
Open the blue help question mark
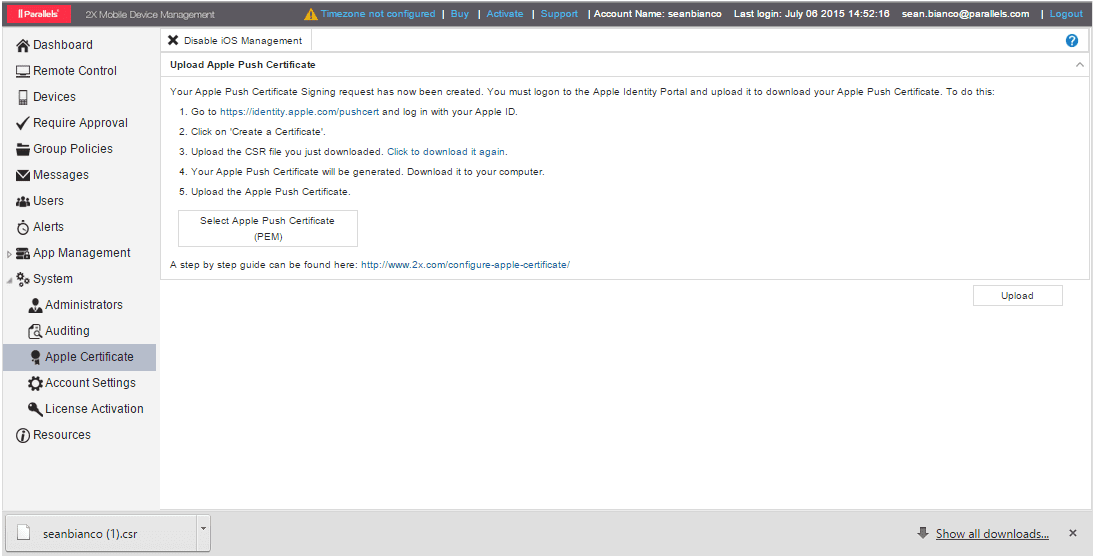point(1072,41)
